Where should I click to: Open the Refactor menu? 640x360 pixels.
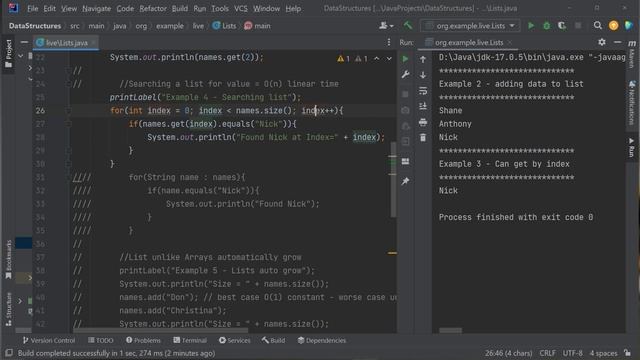[153, 8]
